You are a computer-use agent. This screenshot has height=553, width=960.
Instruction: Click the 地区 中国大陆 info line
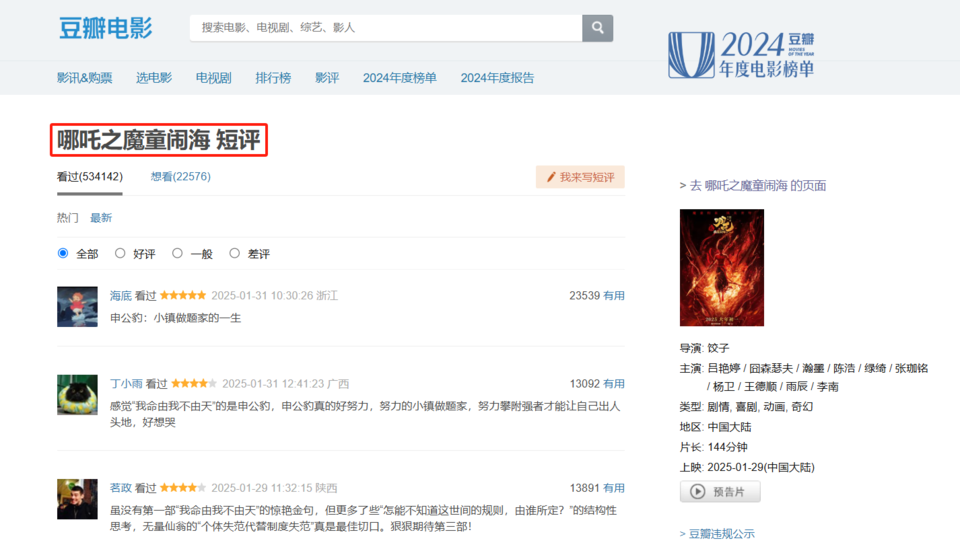click(716, 427)
